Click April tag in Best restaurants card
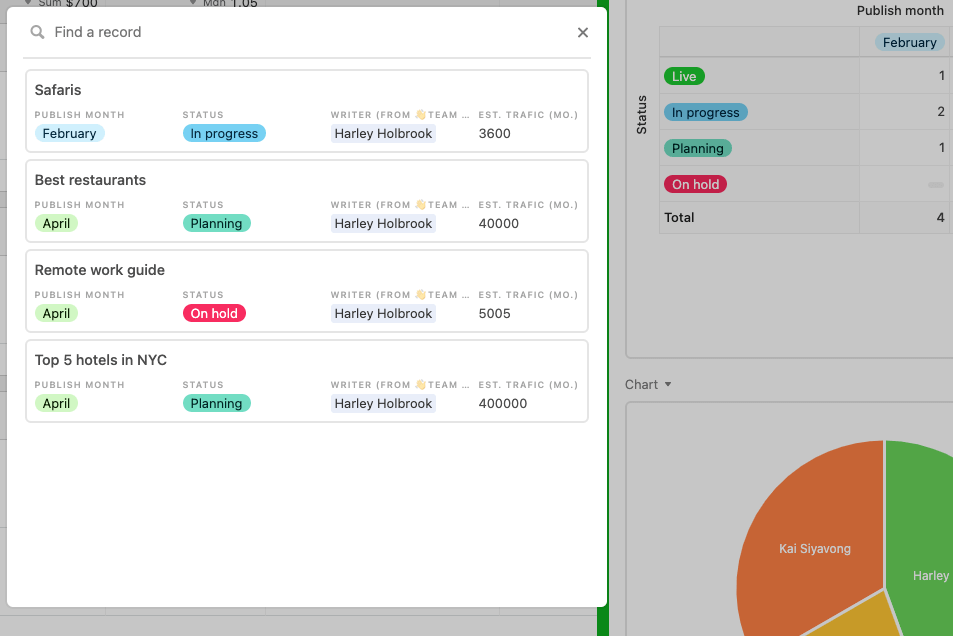This screenshot has height=636, width=953. click(57, 223)
